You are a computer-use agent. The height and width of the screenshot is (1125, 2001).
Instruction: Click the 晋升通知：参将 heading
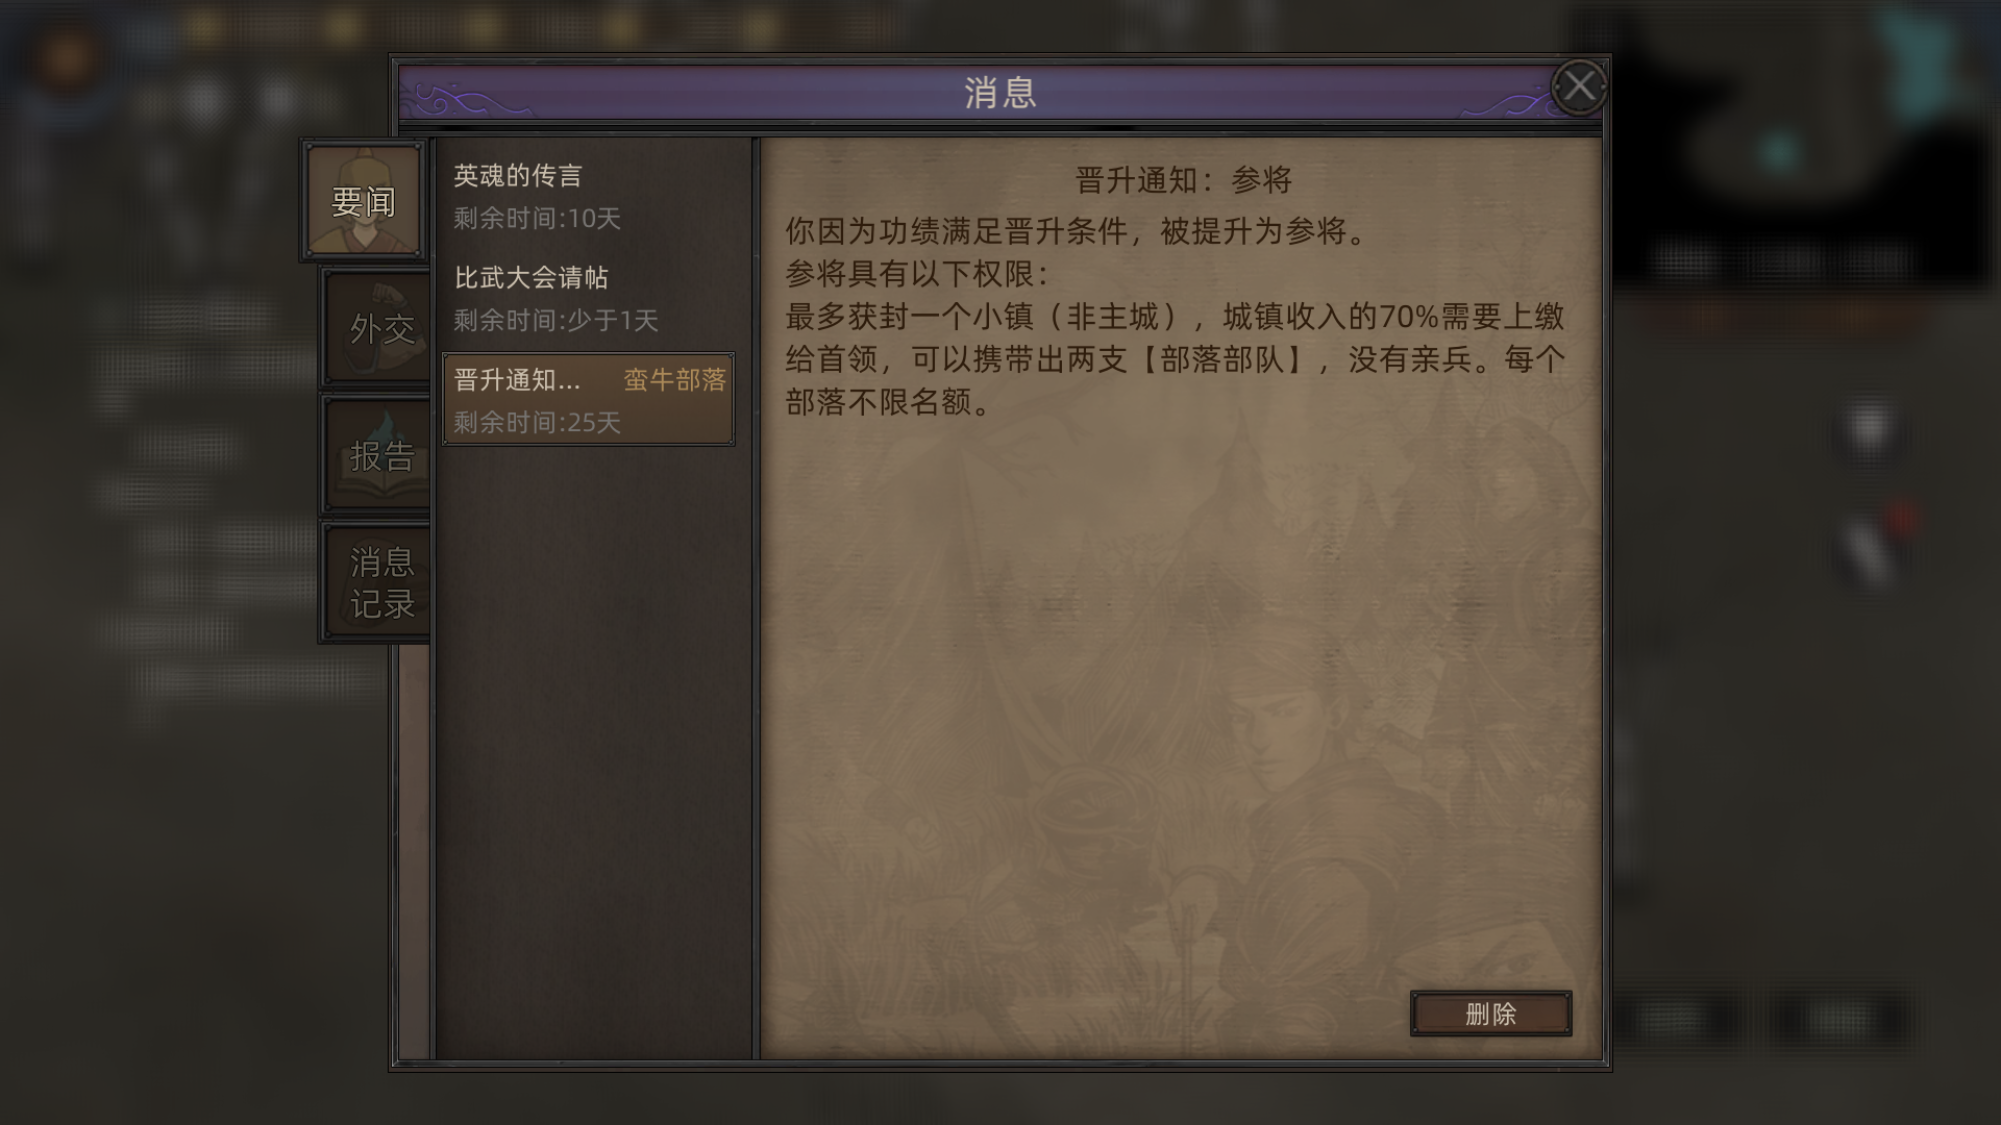[x=1183, y=180]
